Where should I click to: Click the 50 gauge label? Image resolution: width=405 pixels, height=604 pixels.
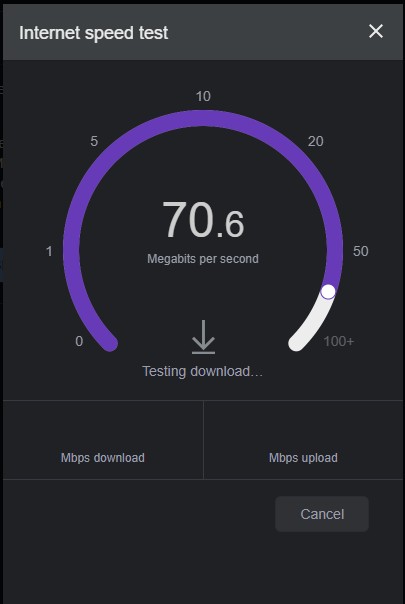[361, 251]
